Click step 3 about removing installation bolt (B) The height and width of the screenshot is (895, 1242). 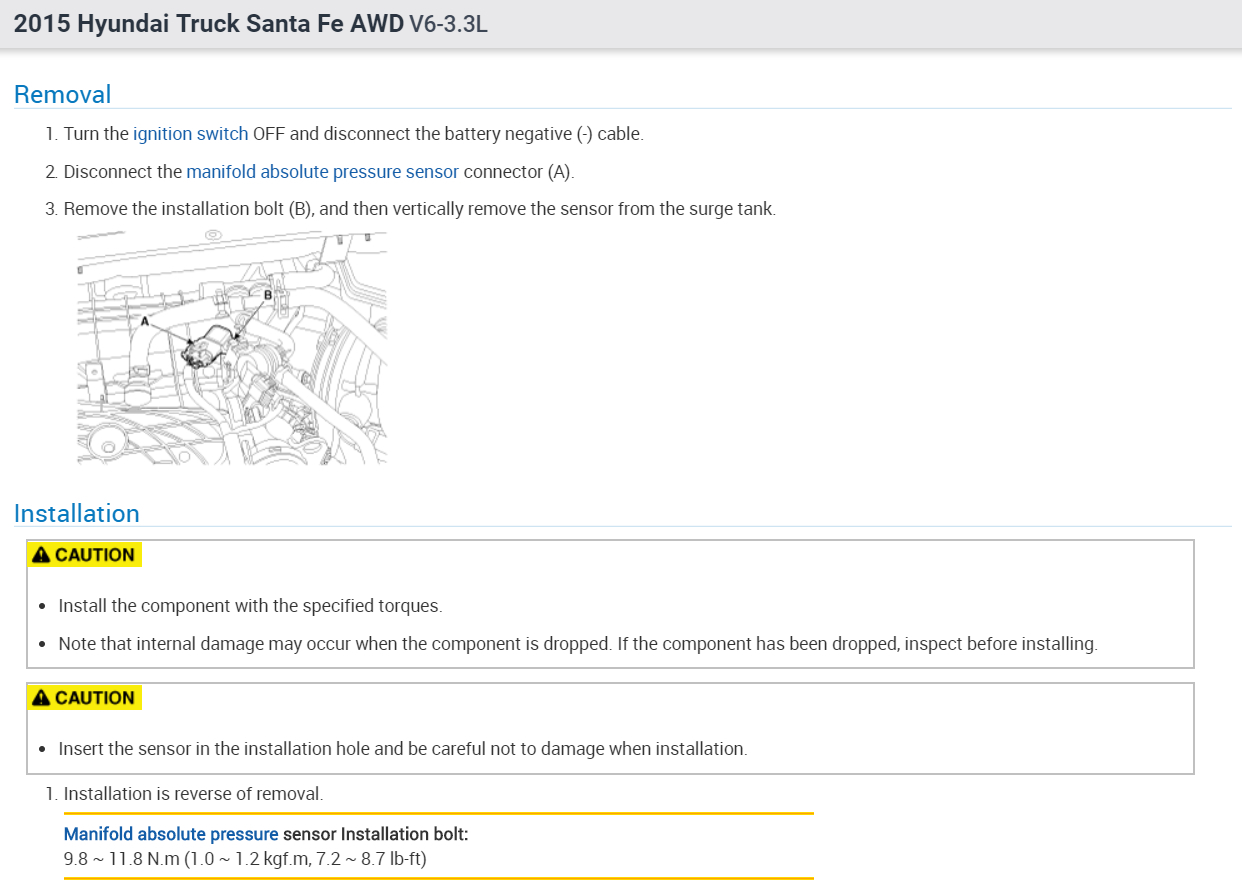pyautogui.click(x=419, y=209)
